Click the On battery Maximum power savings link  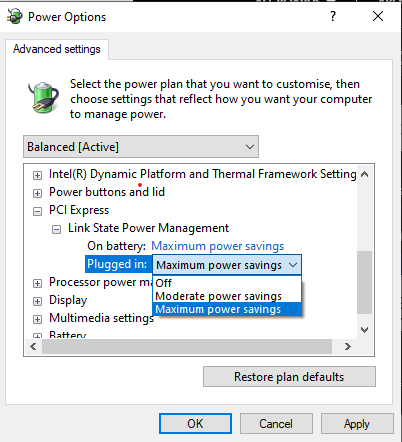218,246
